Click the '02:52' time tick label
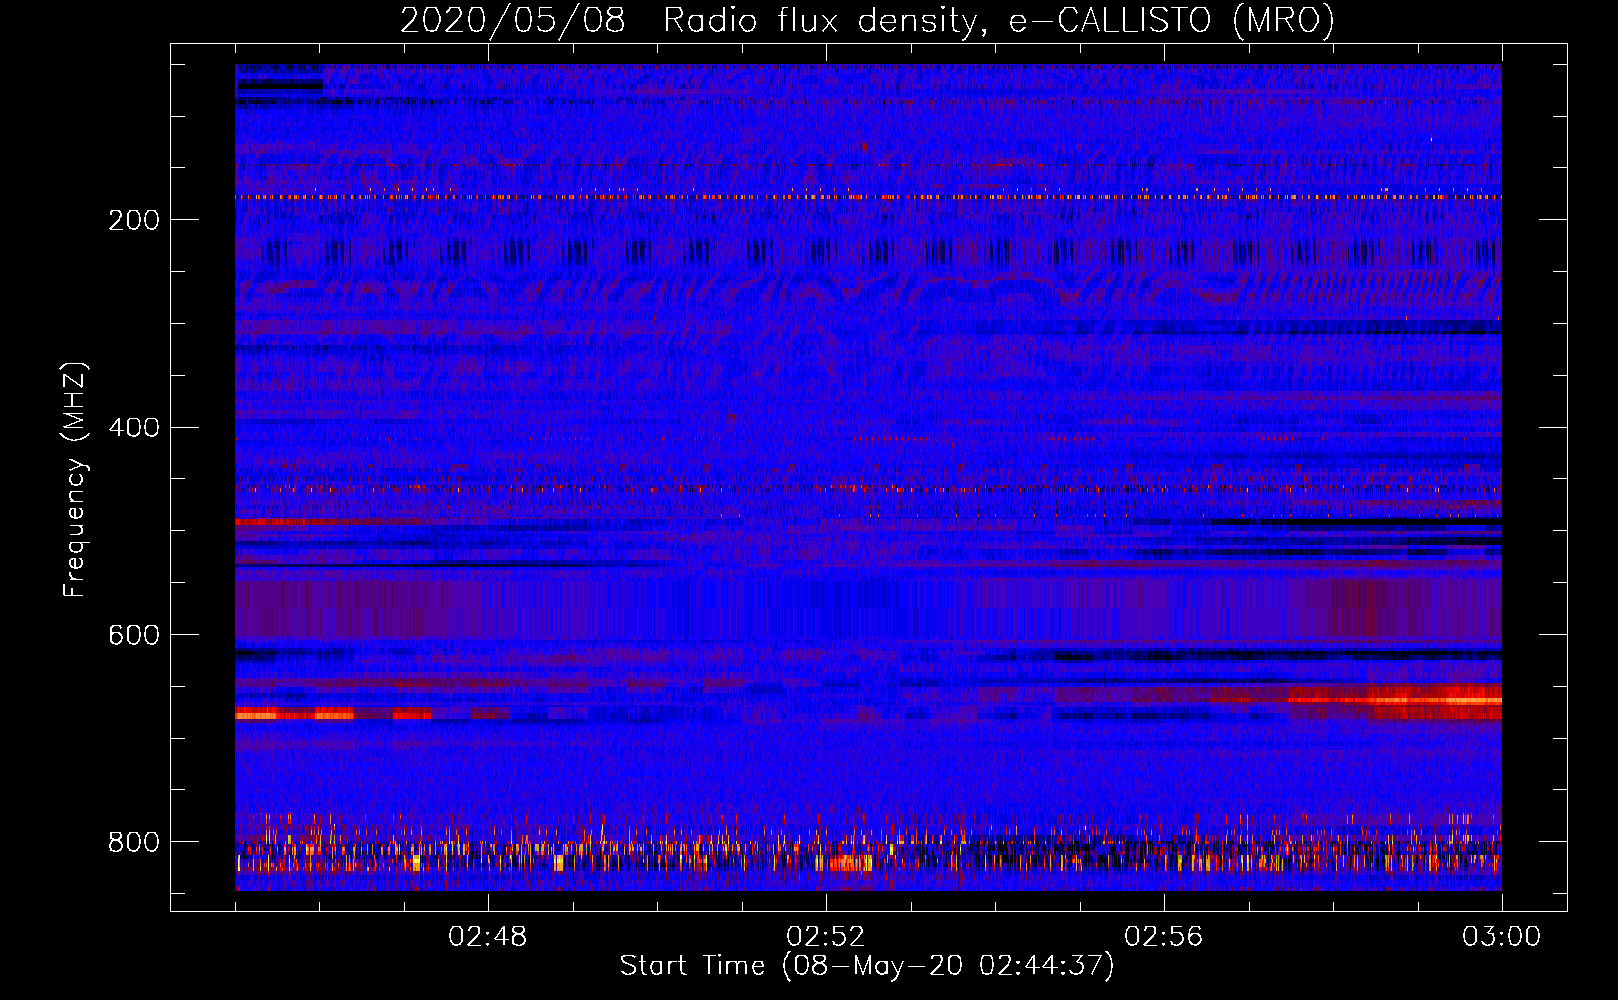This screenshot has height=1000, width=1618. pos(826,937)
